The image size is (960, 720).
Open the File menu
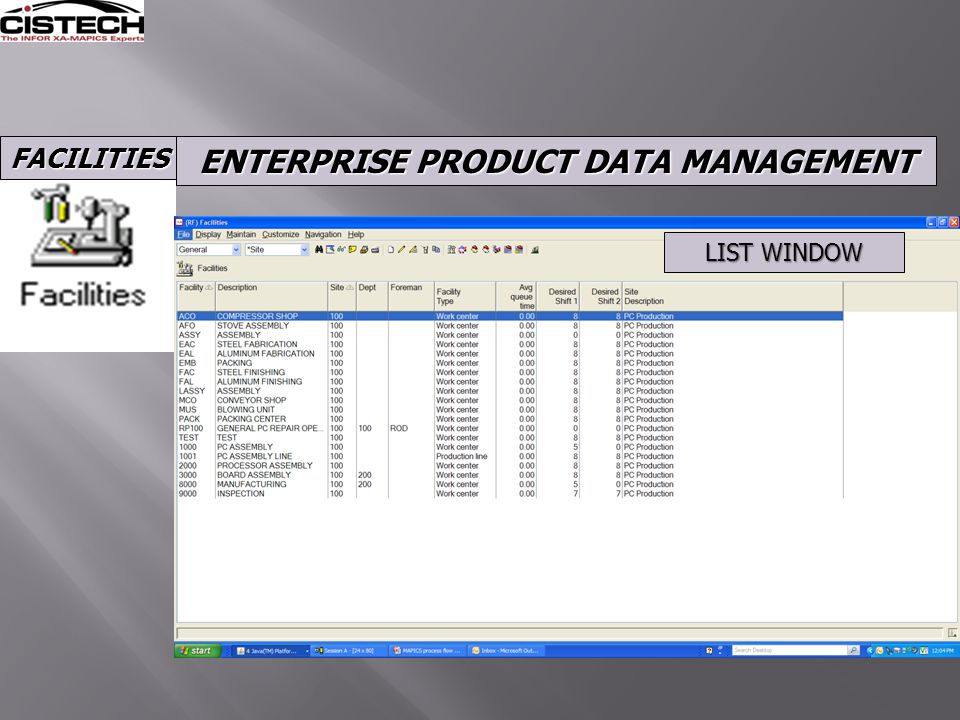tap(184, 234)
